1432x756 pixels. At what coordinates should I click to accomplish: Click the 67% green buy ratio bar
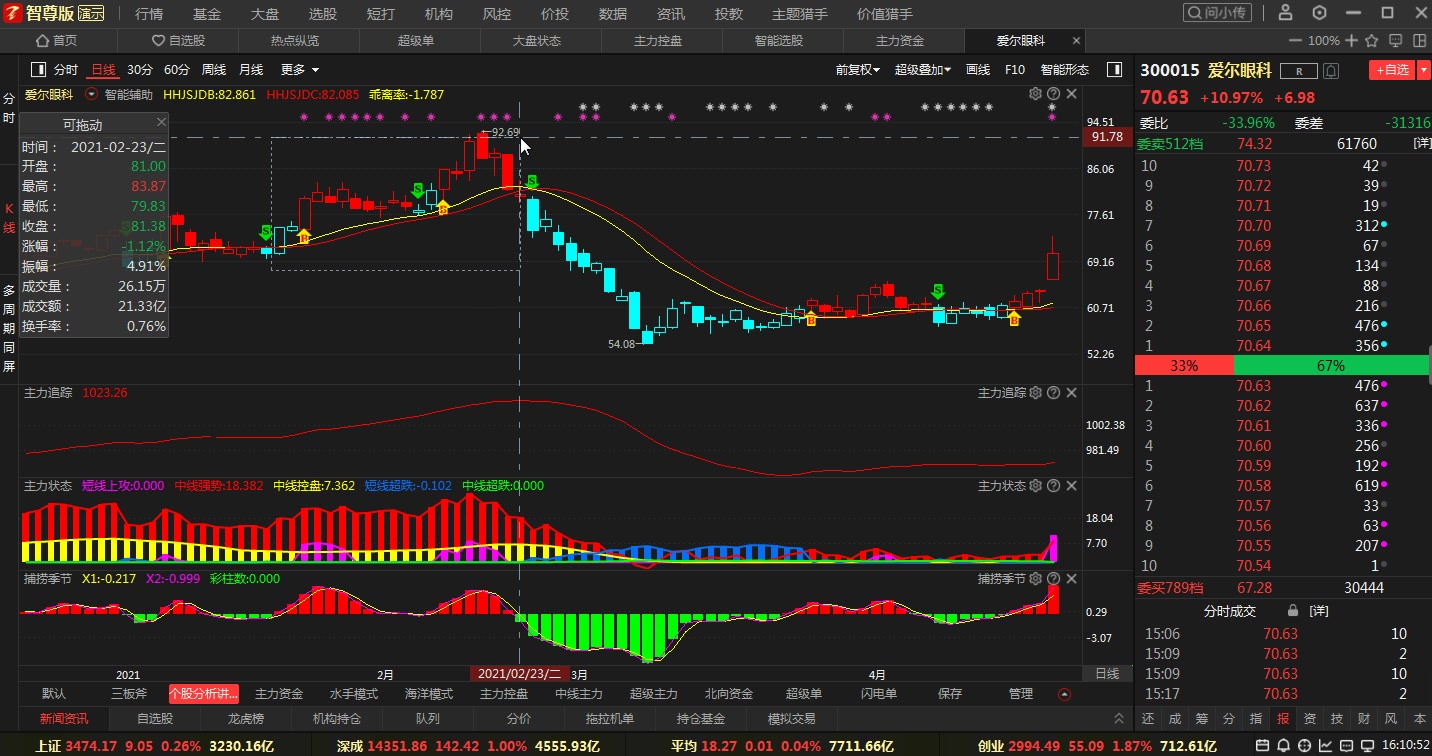coord(1331,366)
